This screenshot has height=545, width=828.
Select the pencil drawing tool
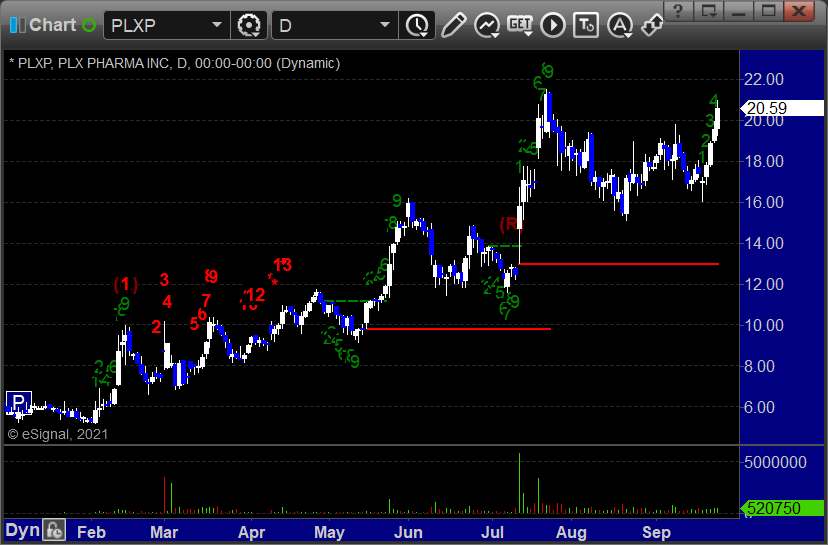point(453,25)
